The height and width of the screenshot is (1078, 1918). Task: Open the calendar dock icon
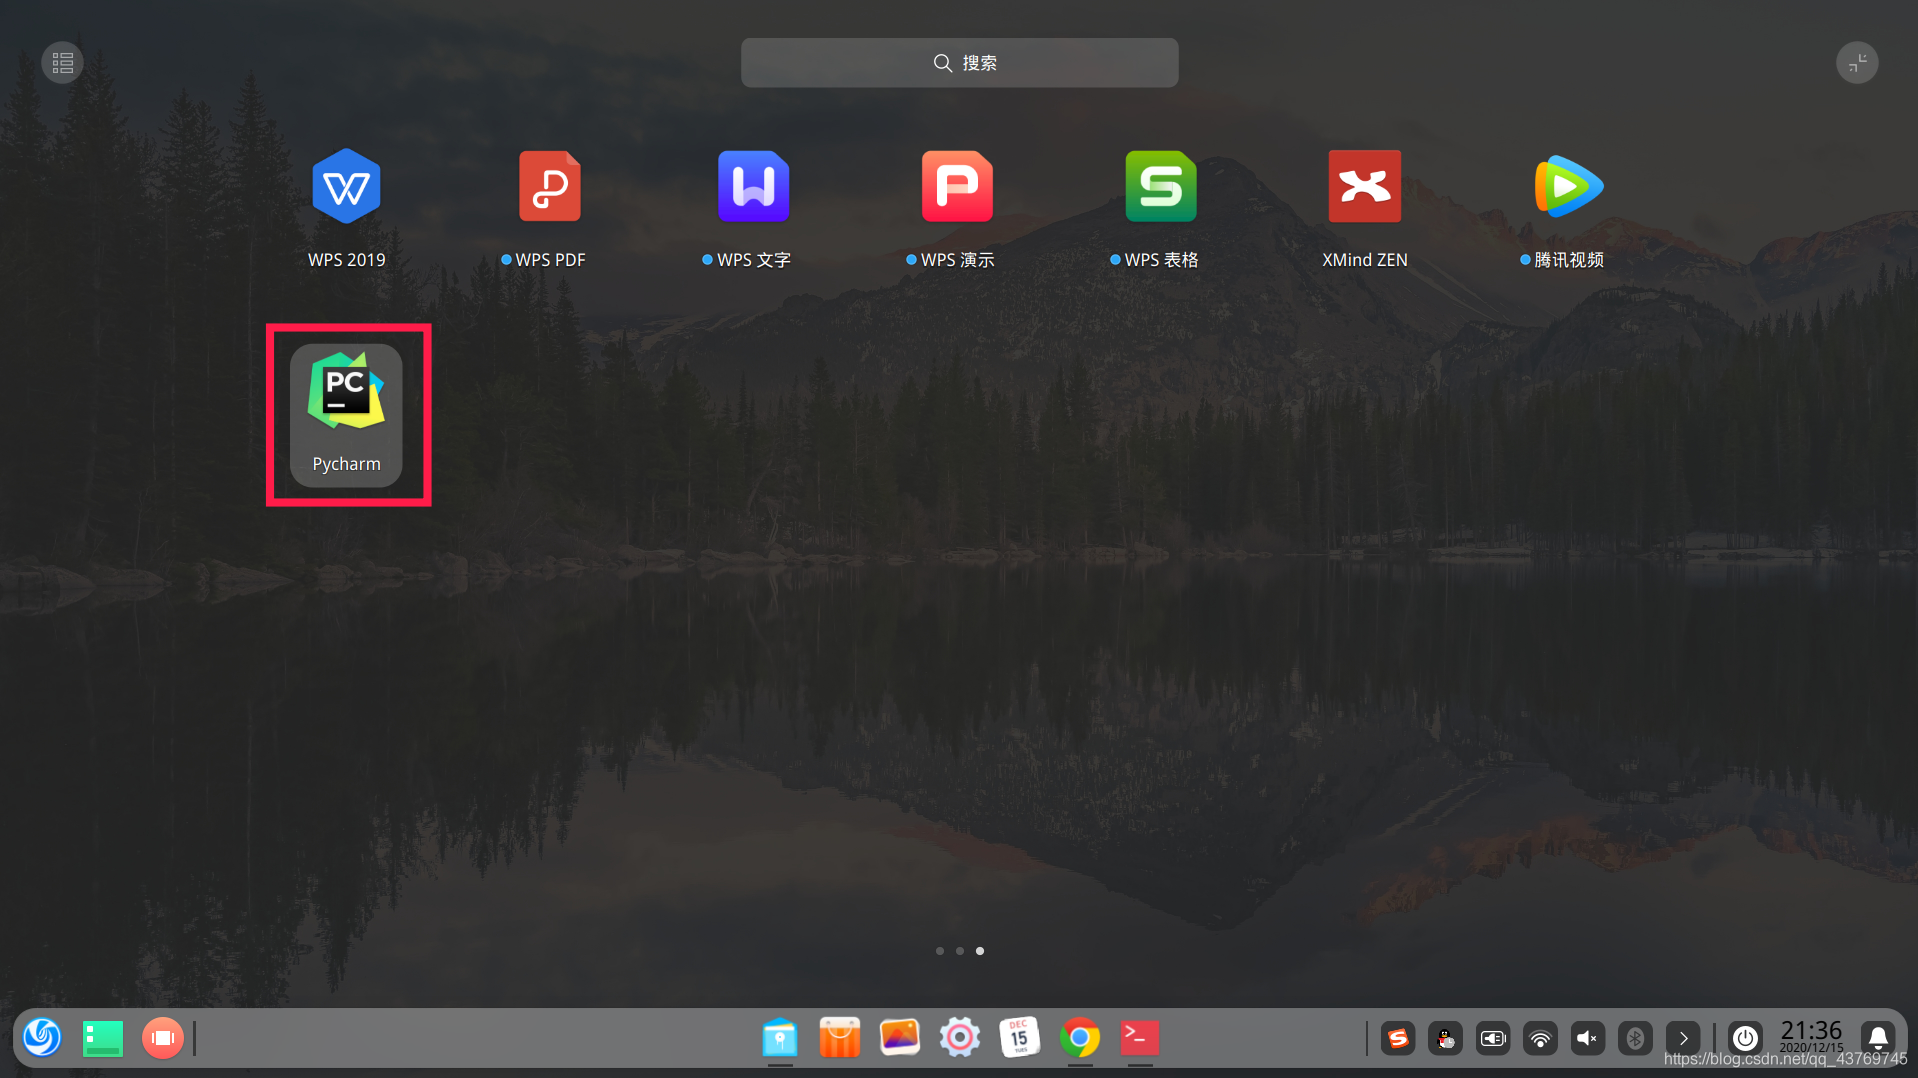coord(1020,1038)
